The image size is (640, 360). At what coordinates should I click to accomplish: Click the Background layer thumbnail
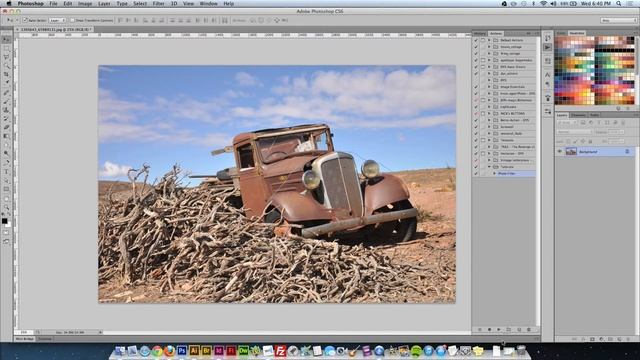coord(571,151)
